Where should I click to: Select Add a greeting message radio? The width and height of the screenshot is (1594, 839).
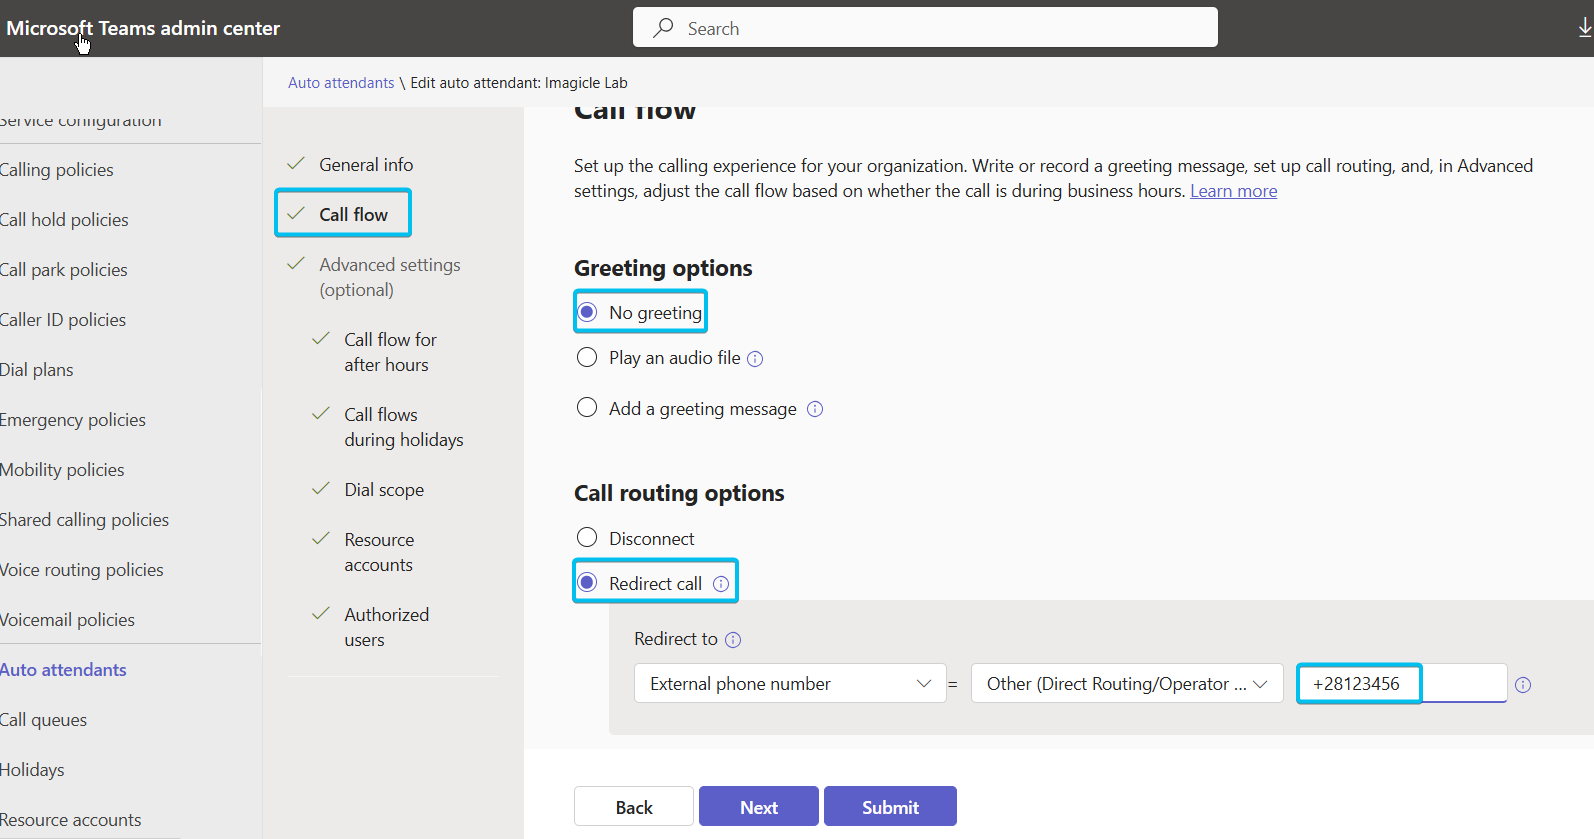click(588, 408)
